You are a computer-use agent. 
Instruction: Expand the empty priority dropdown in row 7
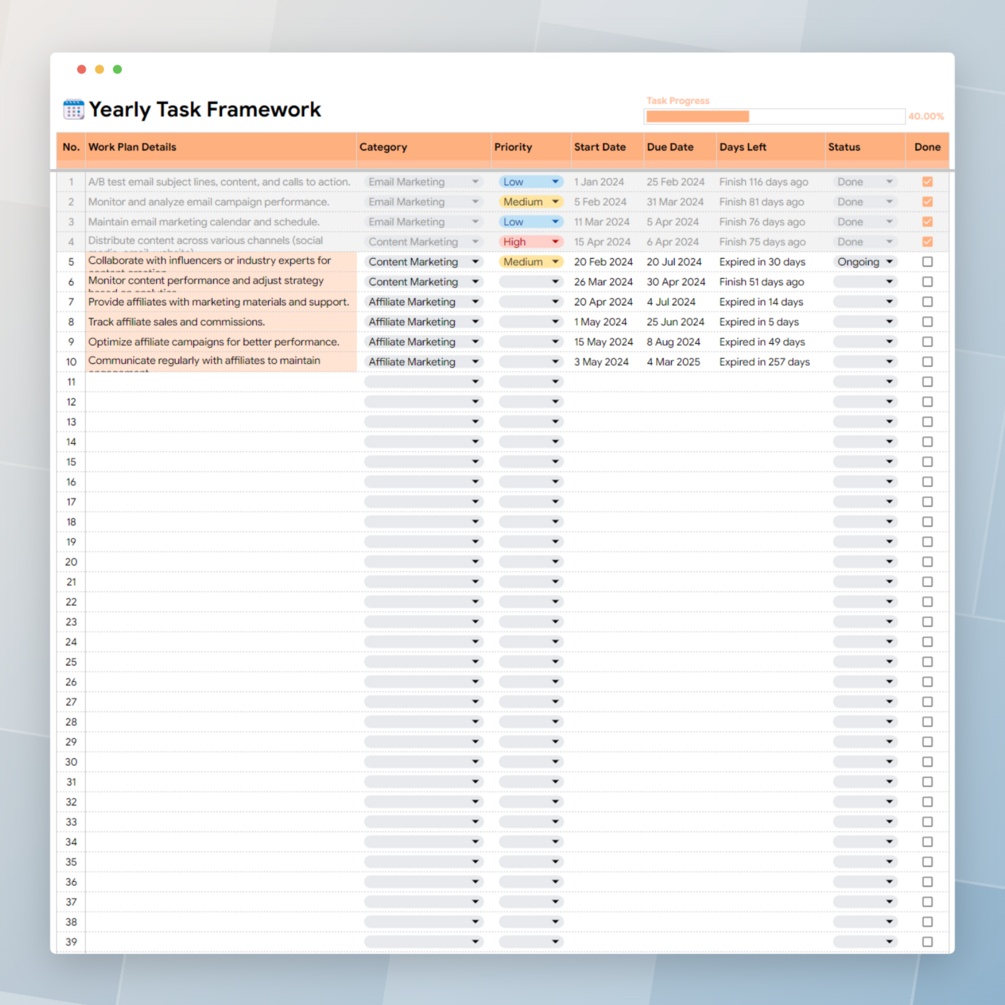point(531,302)
